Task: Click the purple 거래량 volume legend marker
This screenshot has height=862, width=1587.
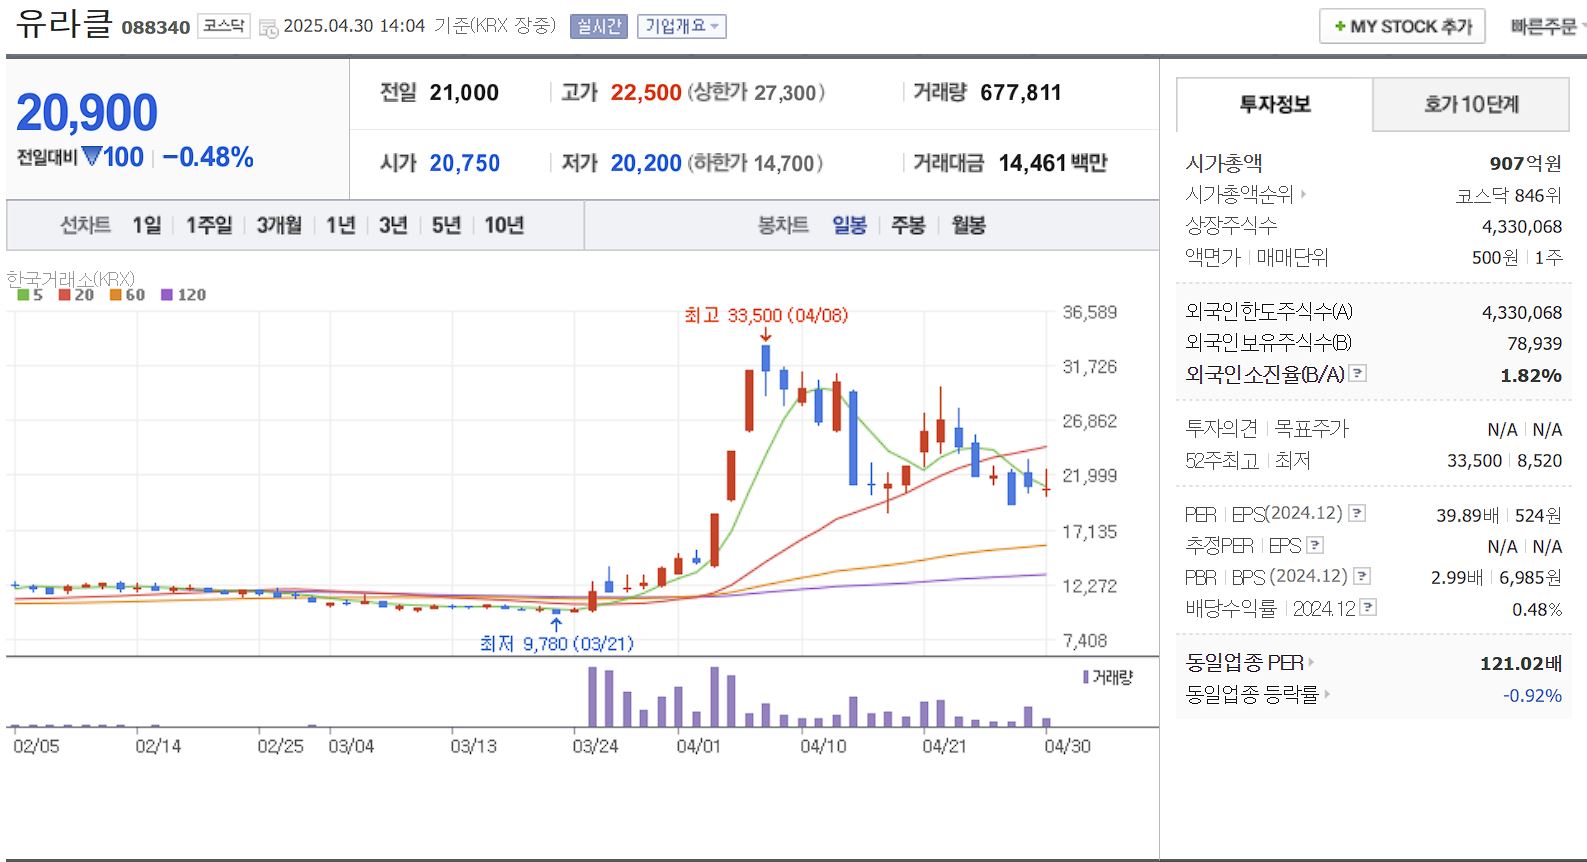Action: (1086, 677)
